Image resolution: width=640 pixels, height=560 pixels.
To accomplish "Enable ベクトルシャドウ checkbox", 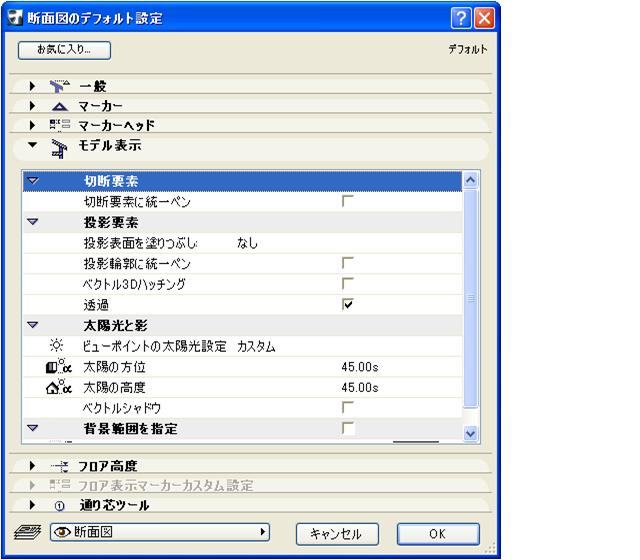I will pyautogui.click(x=348, y=408).
